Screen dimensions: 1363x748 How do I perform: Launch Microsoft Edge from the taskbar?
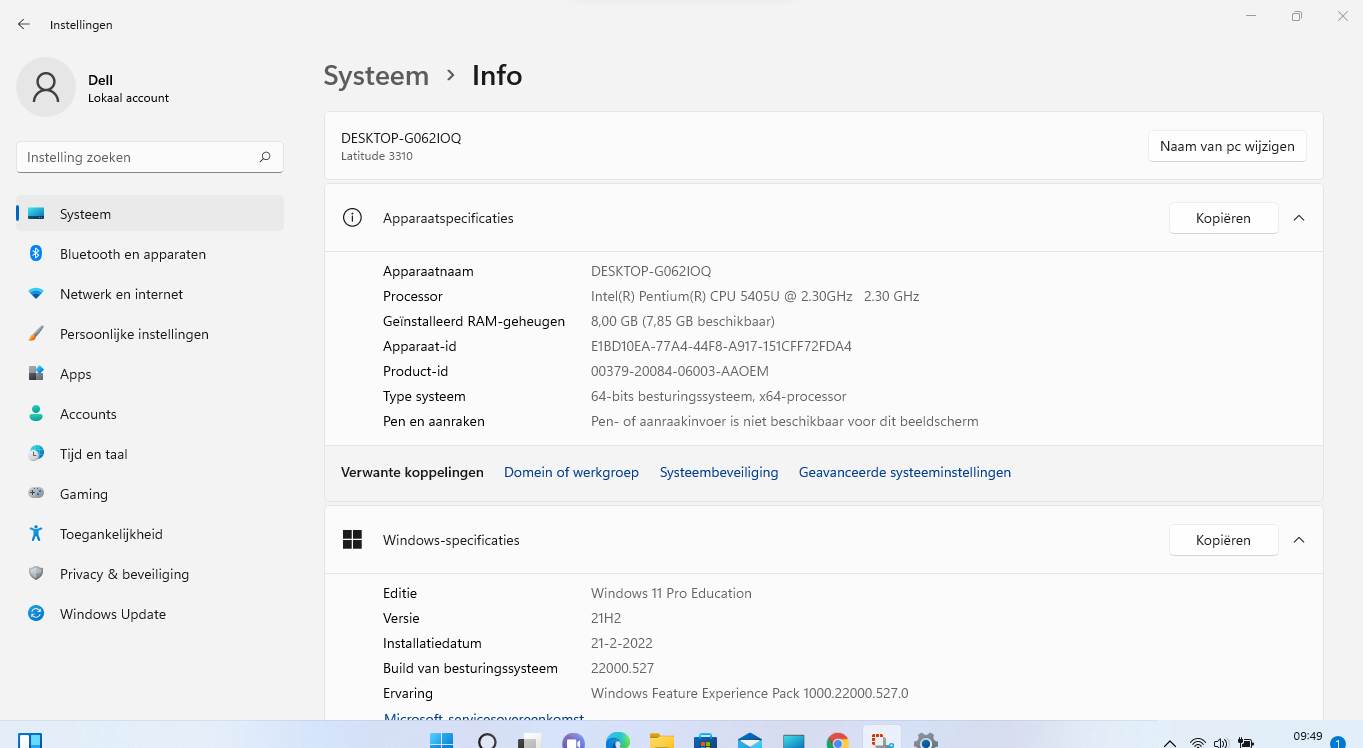click(x=618, y=741)
